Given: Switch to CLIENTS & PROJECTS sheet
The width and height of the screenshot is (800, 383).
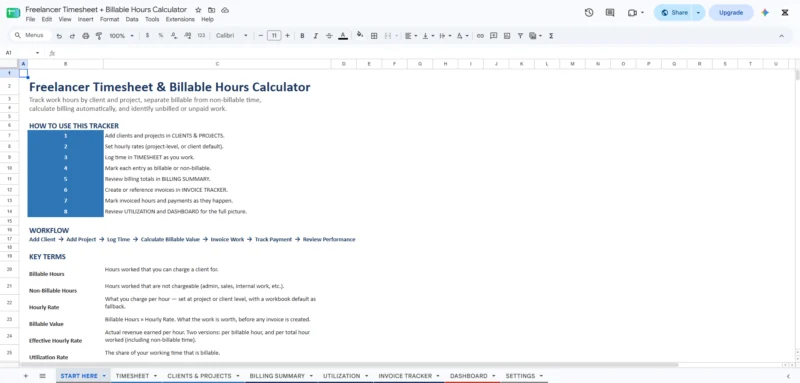Looking at the screenshot, I should (x=199, y=376).
